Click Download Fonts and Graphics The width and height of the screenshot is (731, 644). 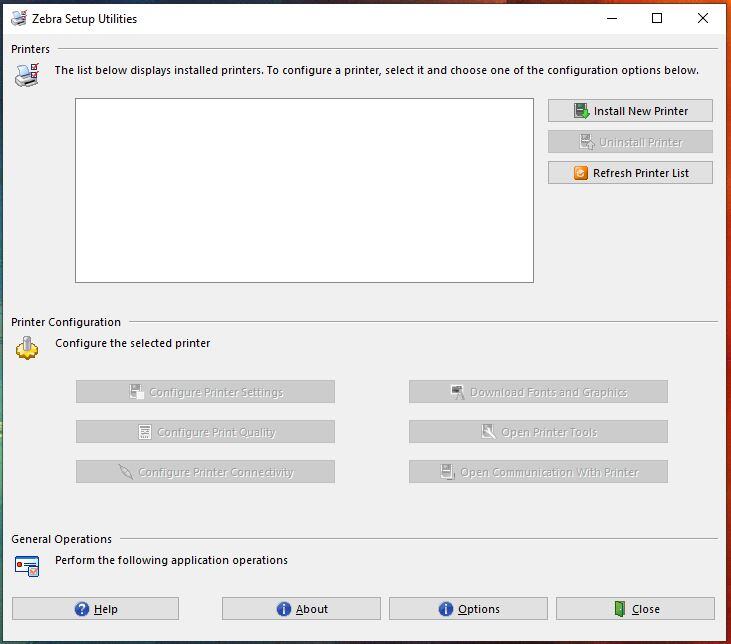tap(538, 392)
